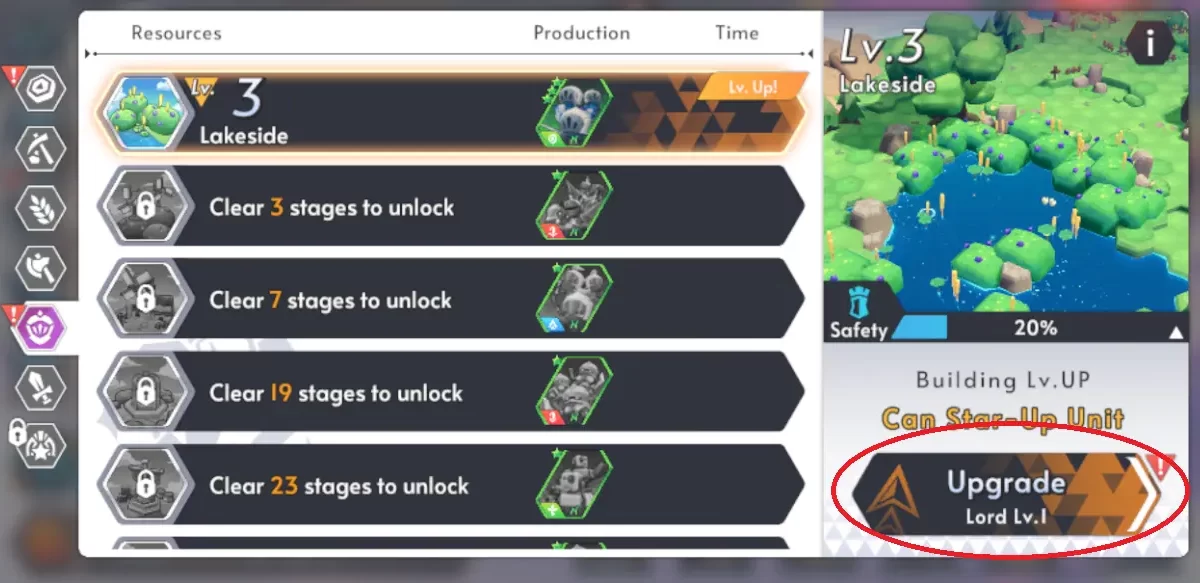Screen dimensions: 1200x583
Task: Select the wheat farming sidebar icon
Action: (41, 208)
